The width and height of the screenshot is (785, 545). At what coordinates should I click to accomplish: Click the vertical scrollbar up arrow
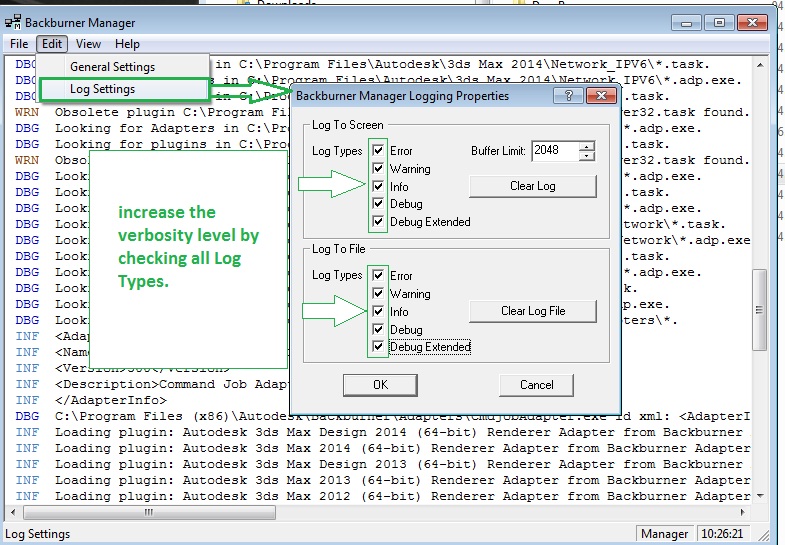(760, 65)
